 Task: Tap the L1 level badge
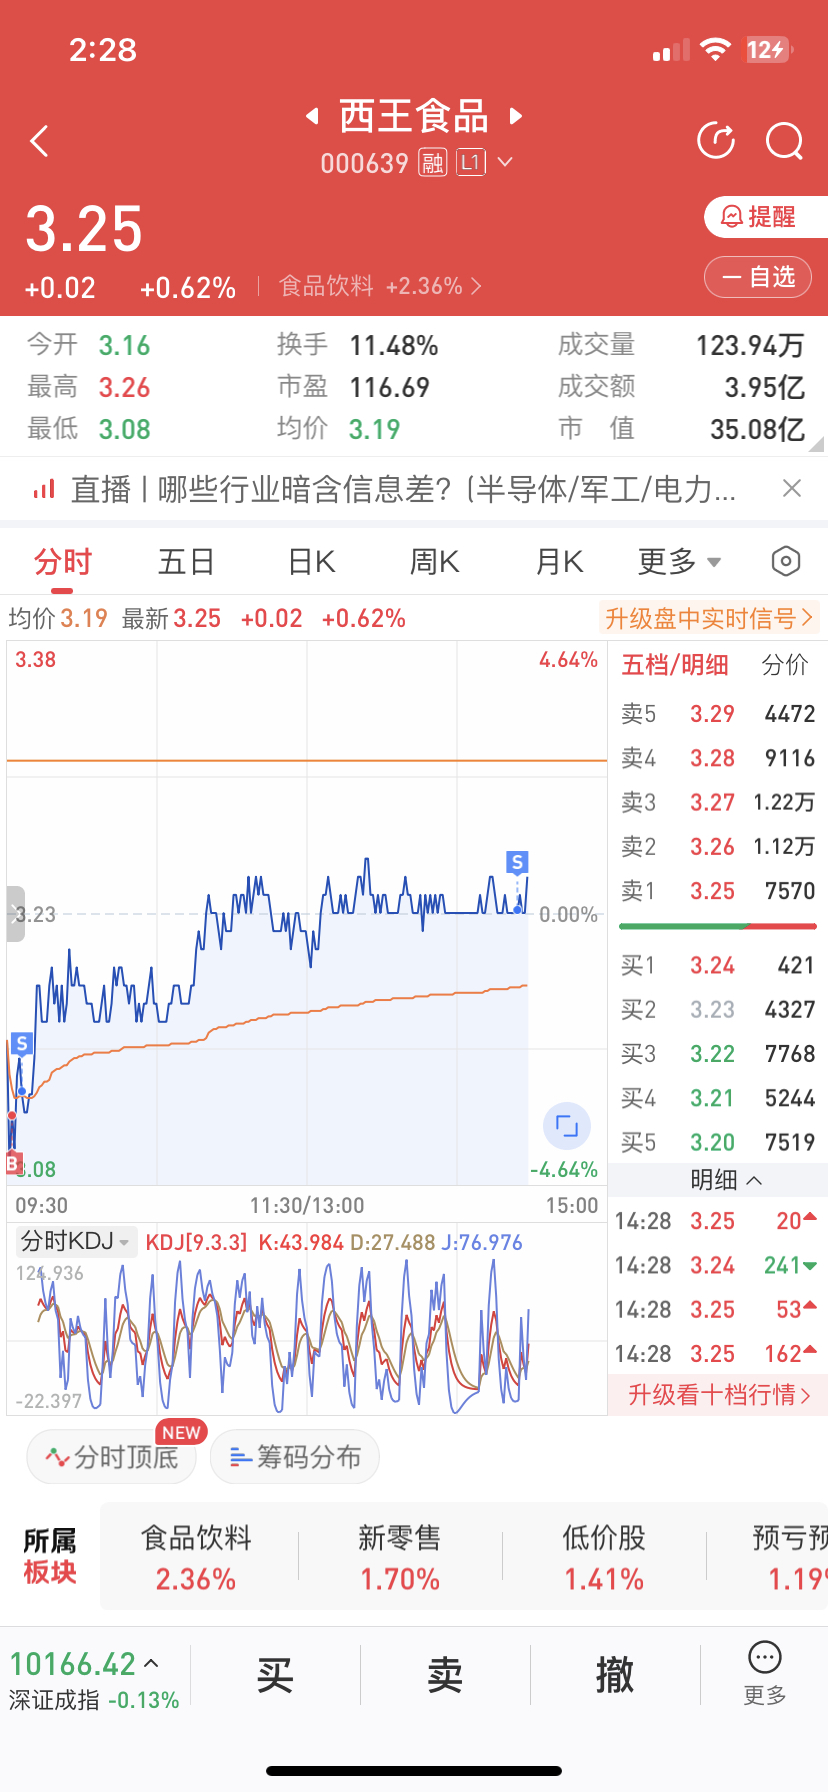click(x=471, y=162)
